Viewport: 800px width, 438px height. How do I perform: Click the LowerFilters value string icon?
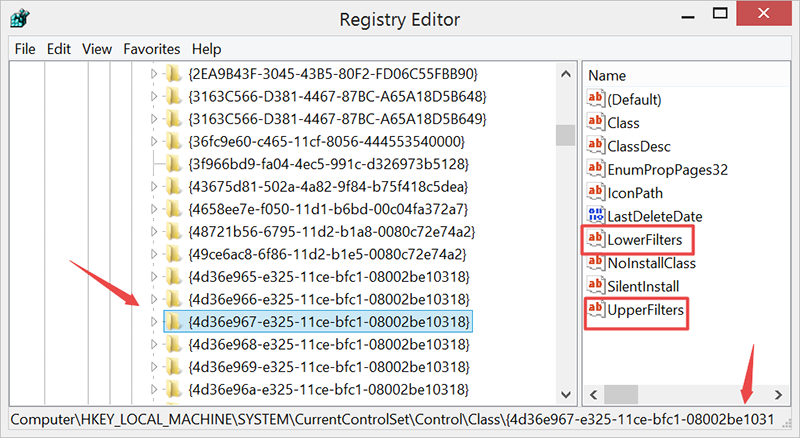595,239
